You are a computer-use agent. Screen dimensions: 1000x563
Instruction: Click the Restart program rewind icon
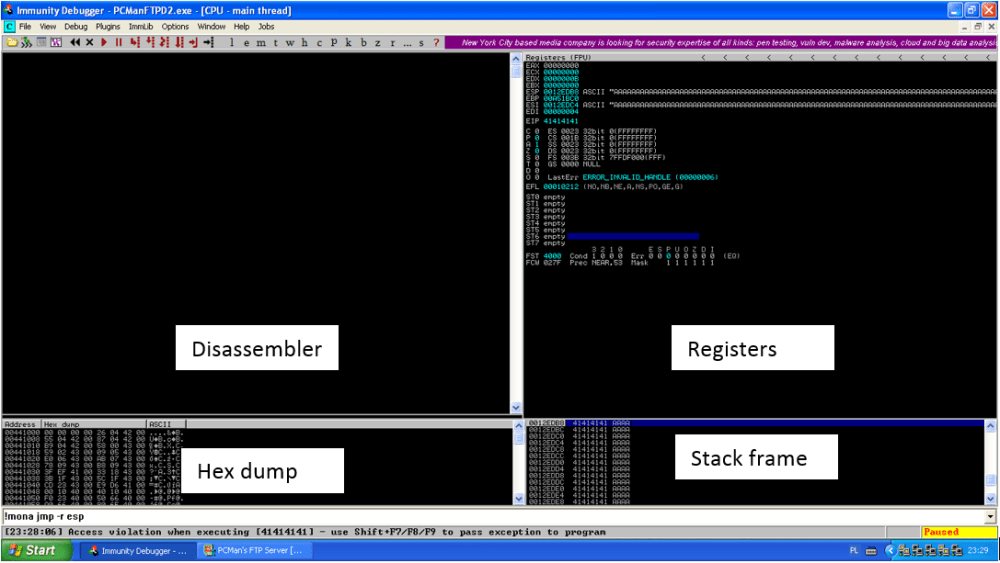pyautogui.click(x=75, y=43)
